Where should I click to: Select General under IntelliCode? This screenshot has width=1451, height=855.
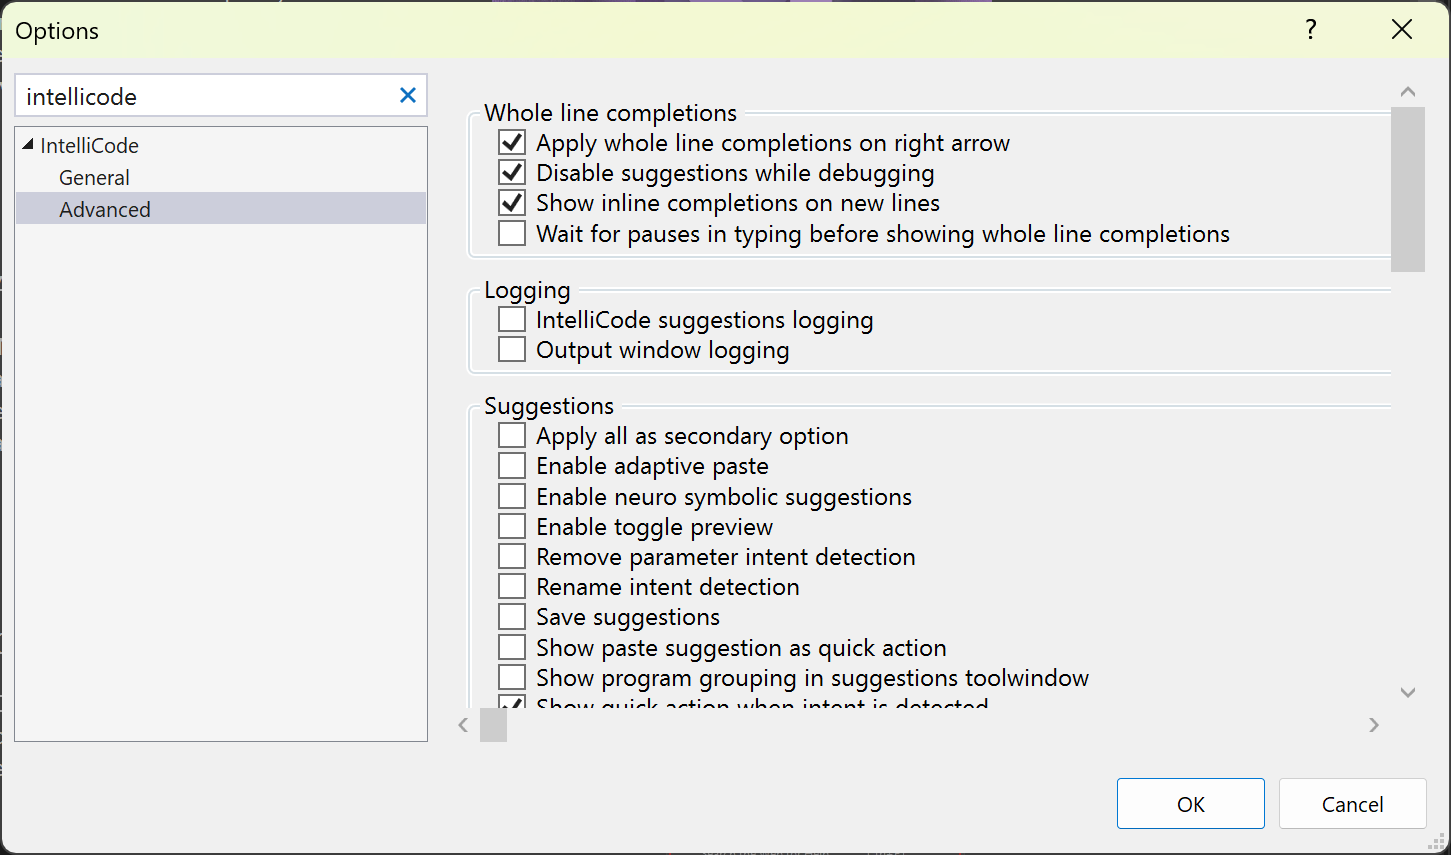coord(94,177)
